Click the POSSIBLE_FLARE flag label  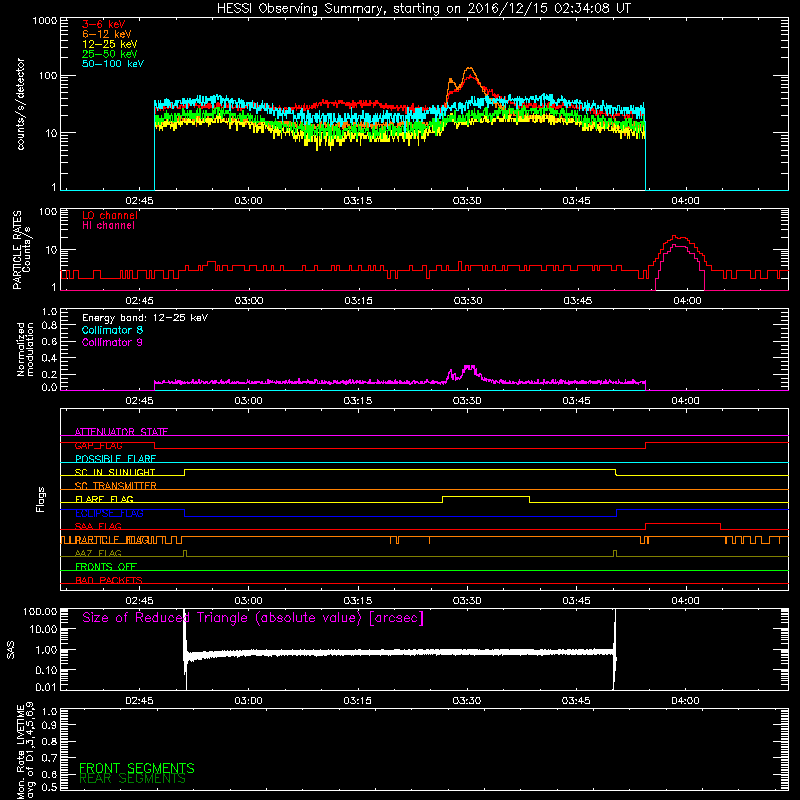(115, 459)
